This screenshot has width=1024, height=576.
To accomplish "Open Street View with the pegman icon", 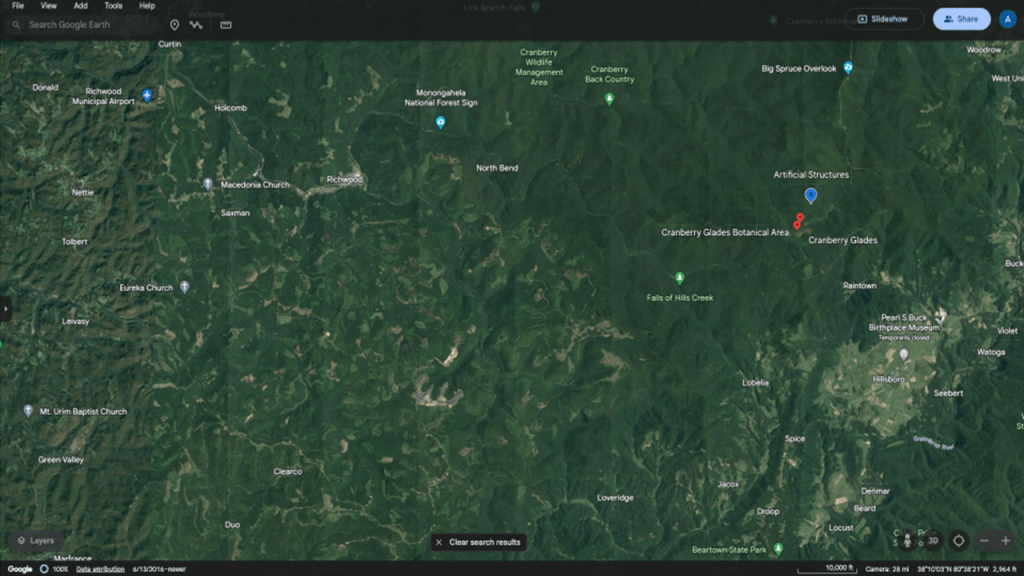I will (908, 540).
